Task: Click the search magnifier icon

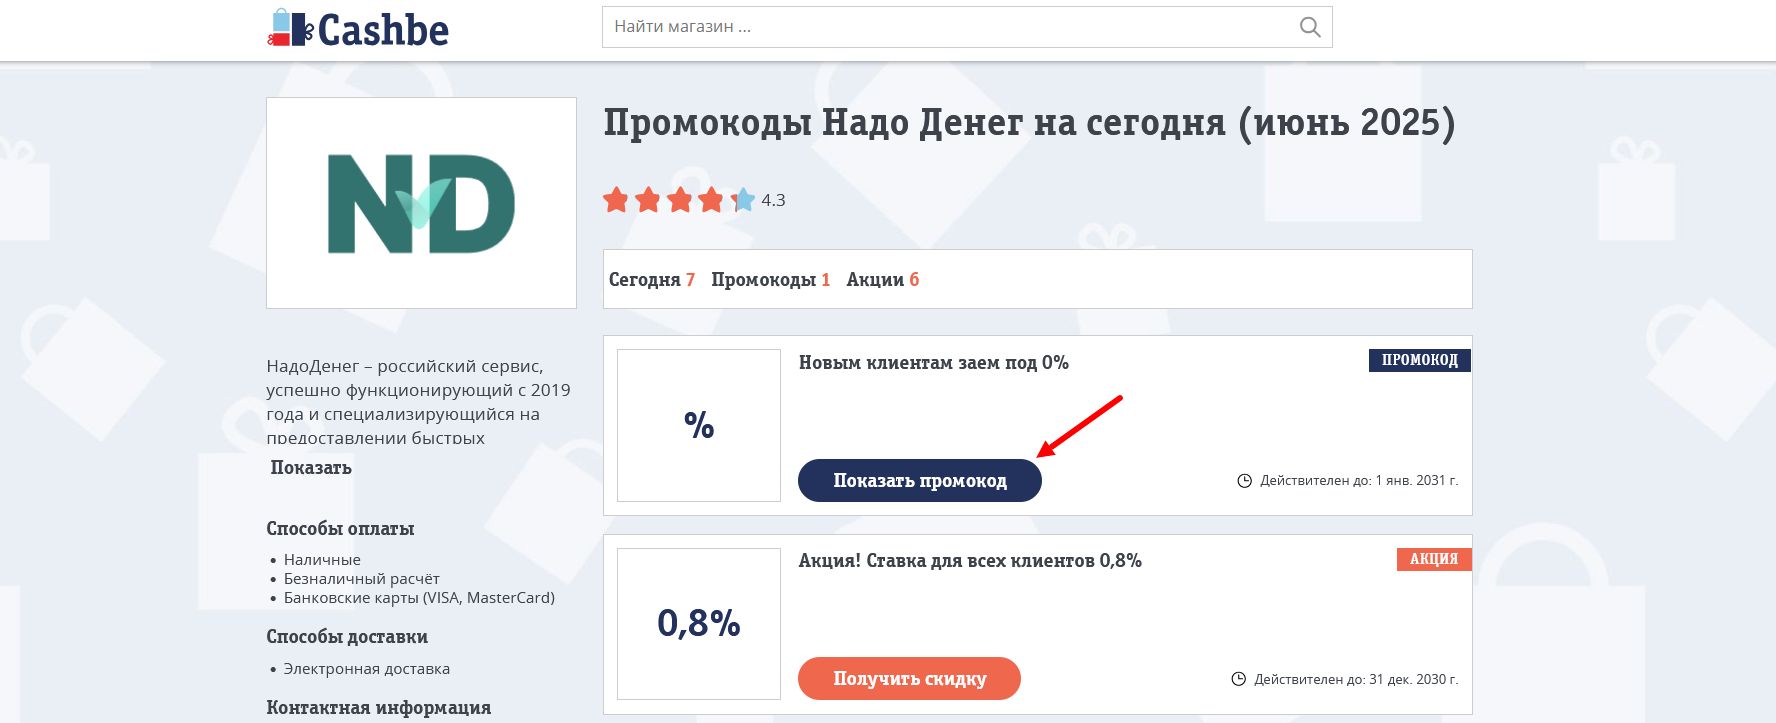Action: click(1309, 27)
